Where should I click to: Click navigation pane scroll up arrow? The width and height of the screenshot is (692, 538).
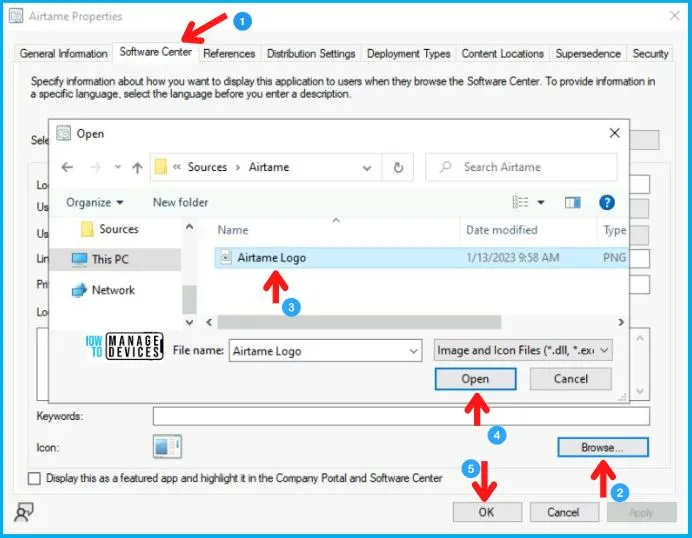click(189, 227)
